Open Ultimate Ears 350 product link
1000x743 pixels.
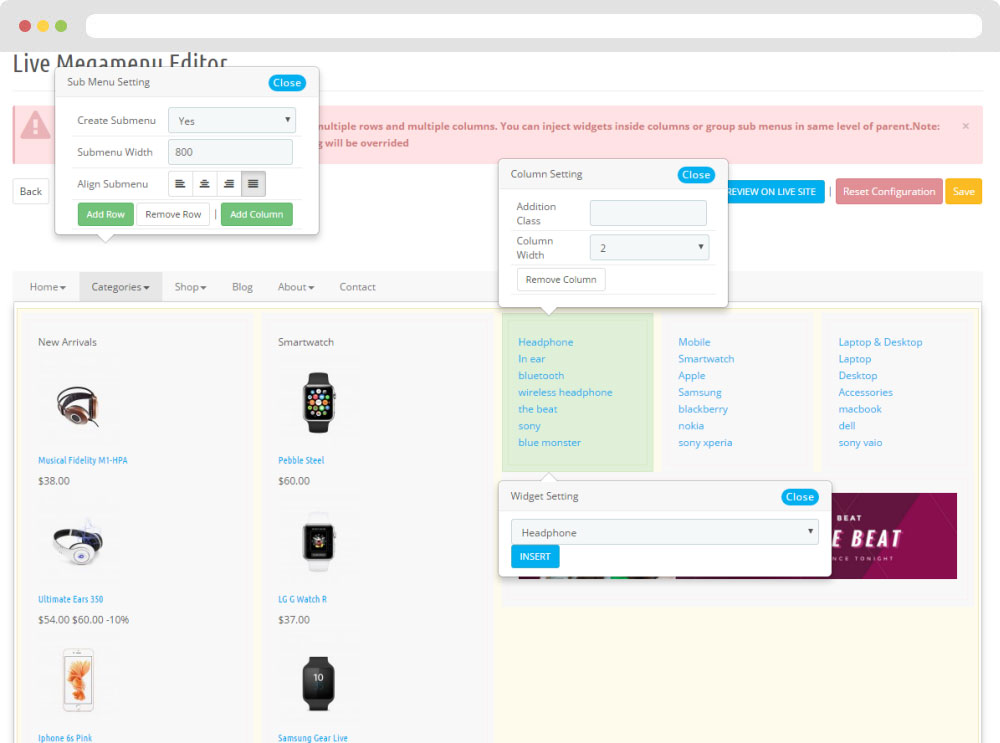(71, 600)
